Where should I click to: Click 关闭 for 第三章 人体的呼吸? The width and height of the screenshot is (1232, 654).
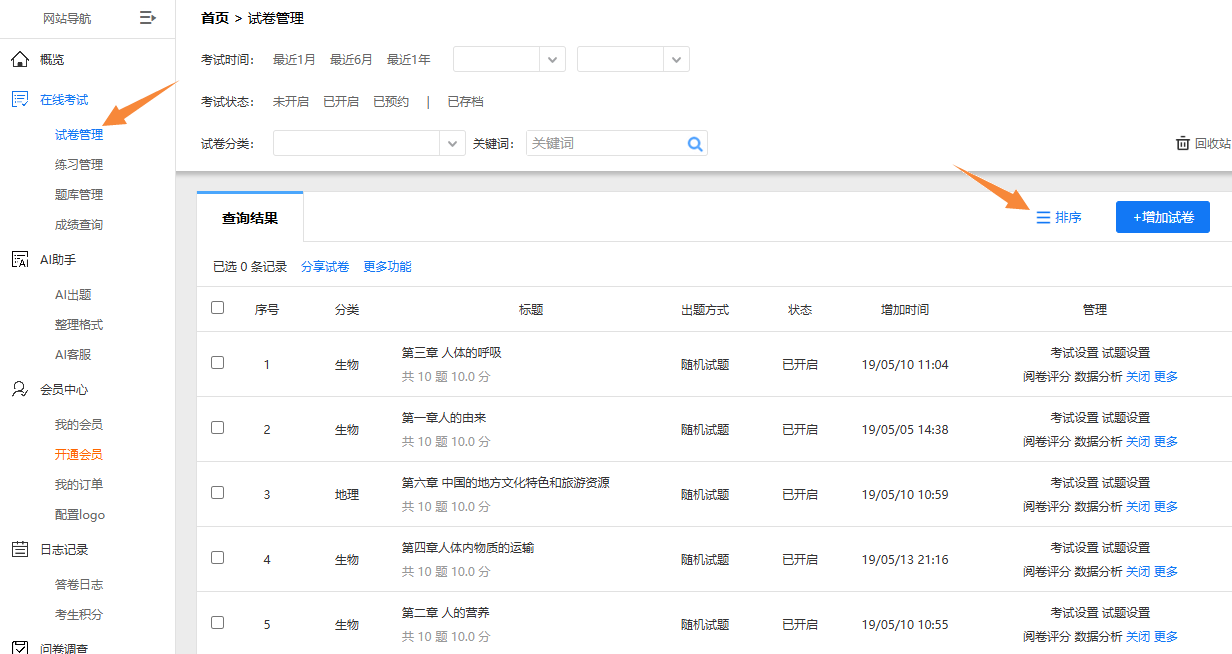pos(1138,377)
